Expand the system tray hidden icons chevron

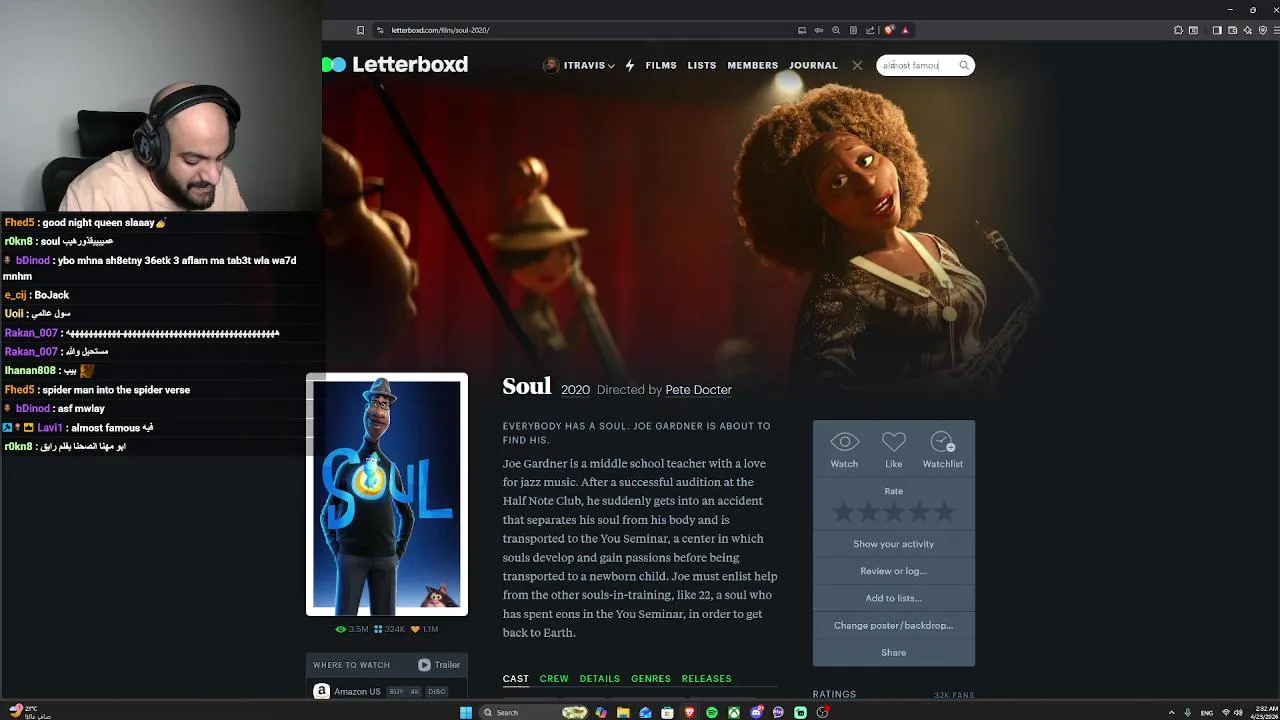(1172, 712)
